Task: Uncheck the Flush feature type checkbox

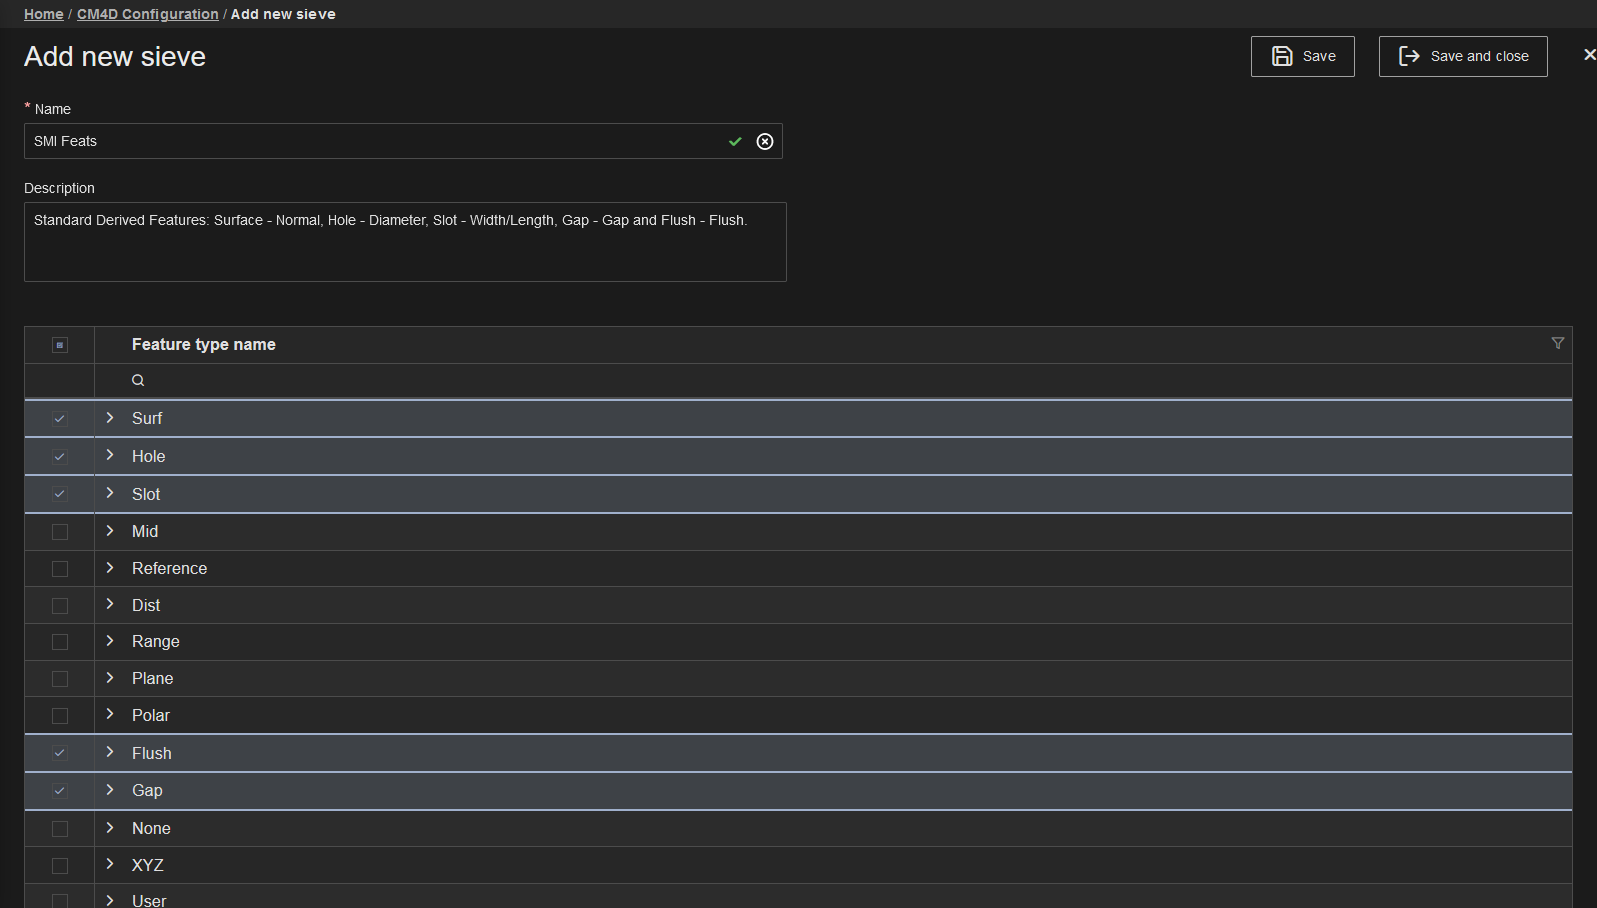Action: coord(60,753)
